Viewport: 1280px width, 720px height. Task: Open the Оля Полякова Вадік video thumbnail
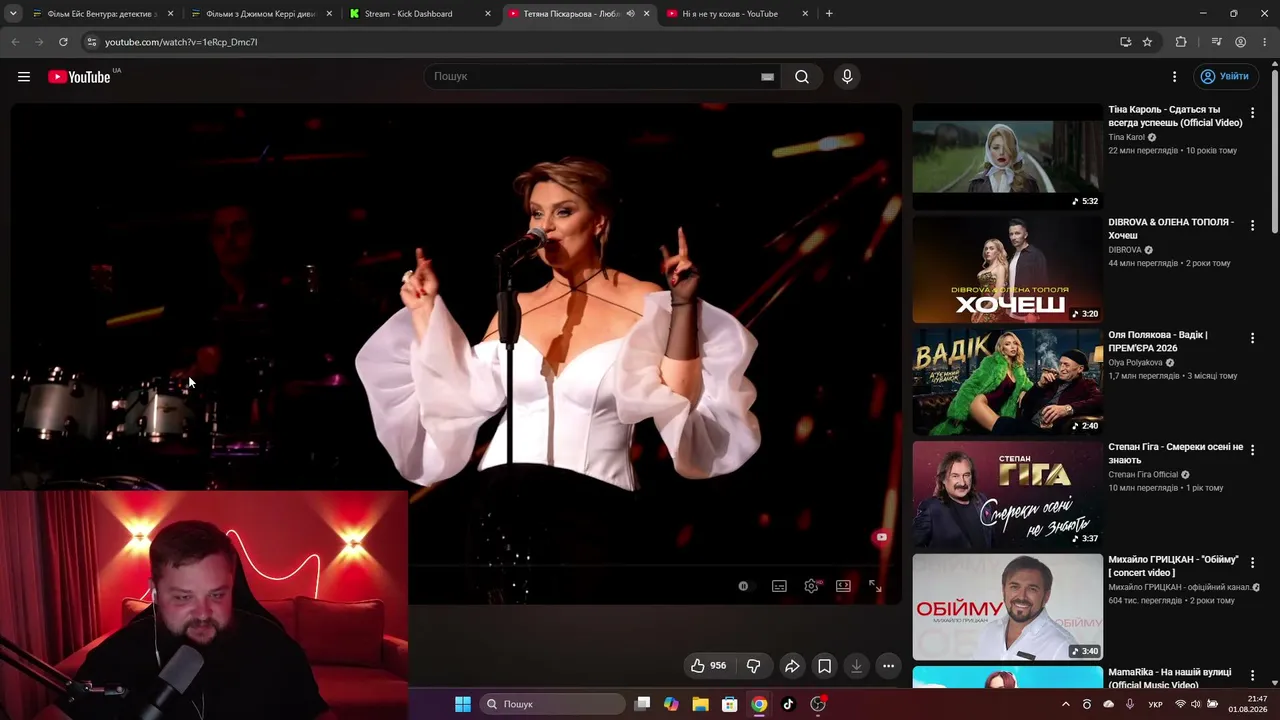click(x=1007, y=382)
